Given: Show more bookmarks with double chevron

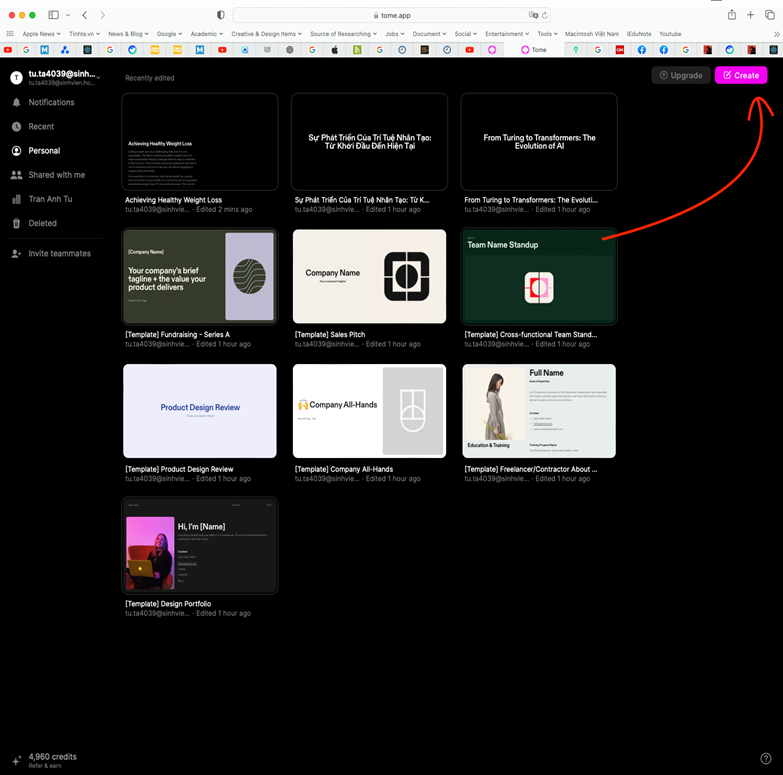Looking at the screenshot, I should (776, 34).
